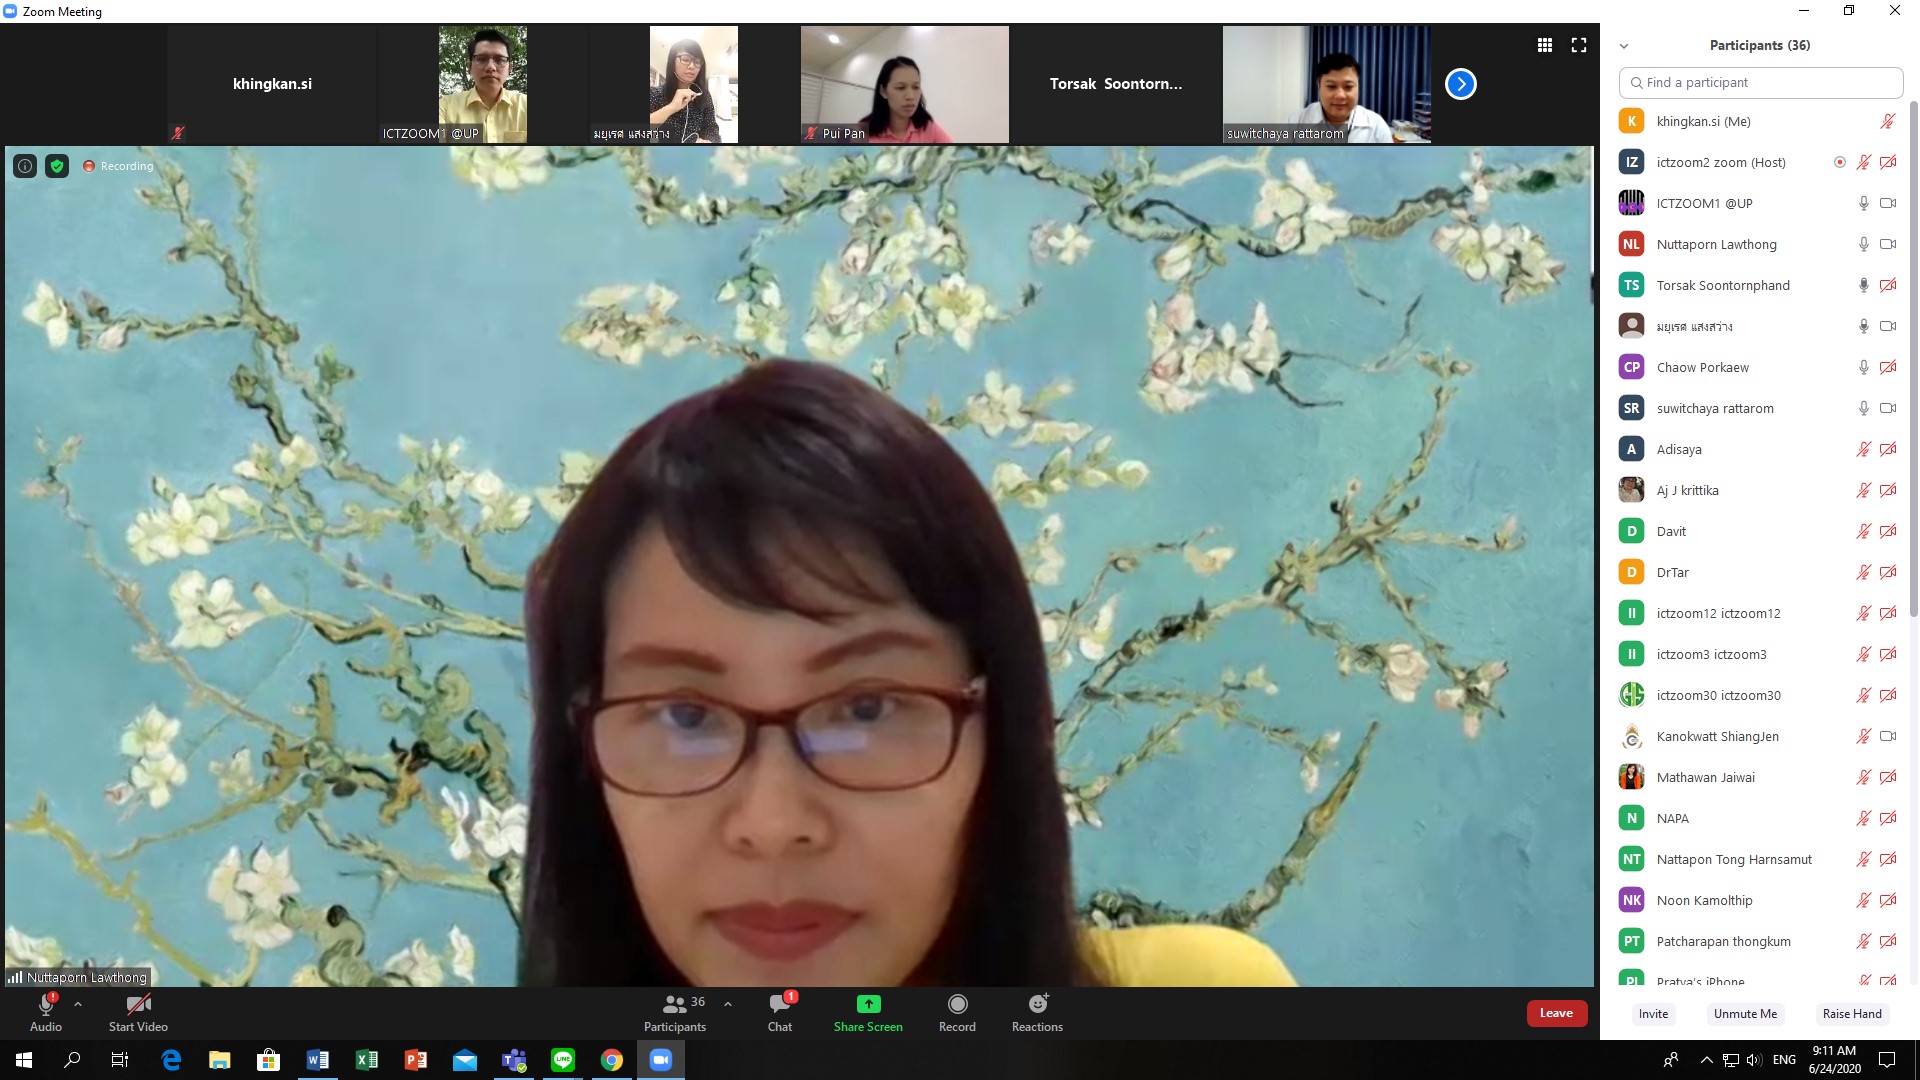This screenshot has height=1080, width=1920.
Task: Open LINE app from taskbar
Action: point(563,1060)
